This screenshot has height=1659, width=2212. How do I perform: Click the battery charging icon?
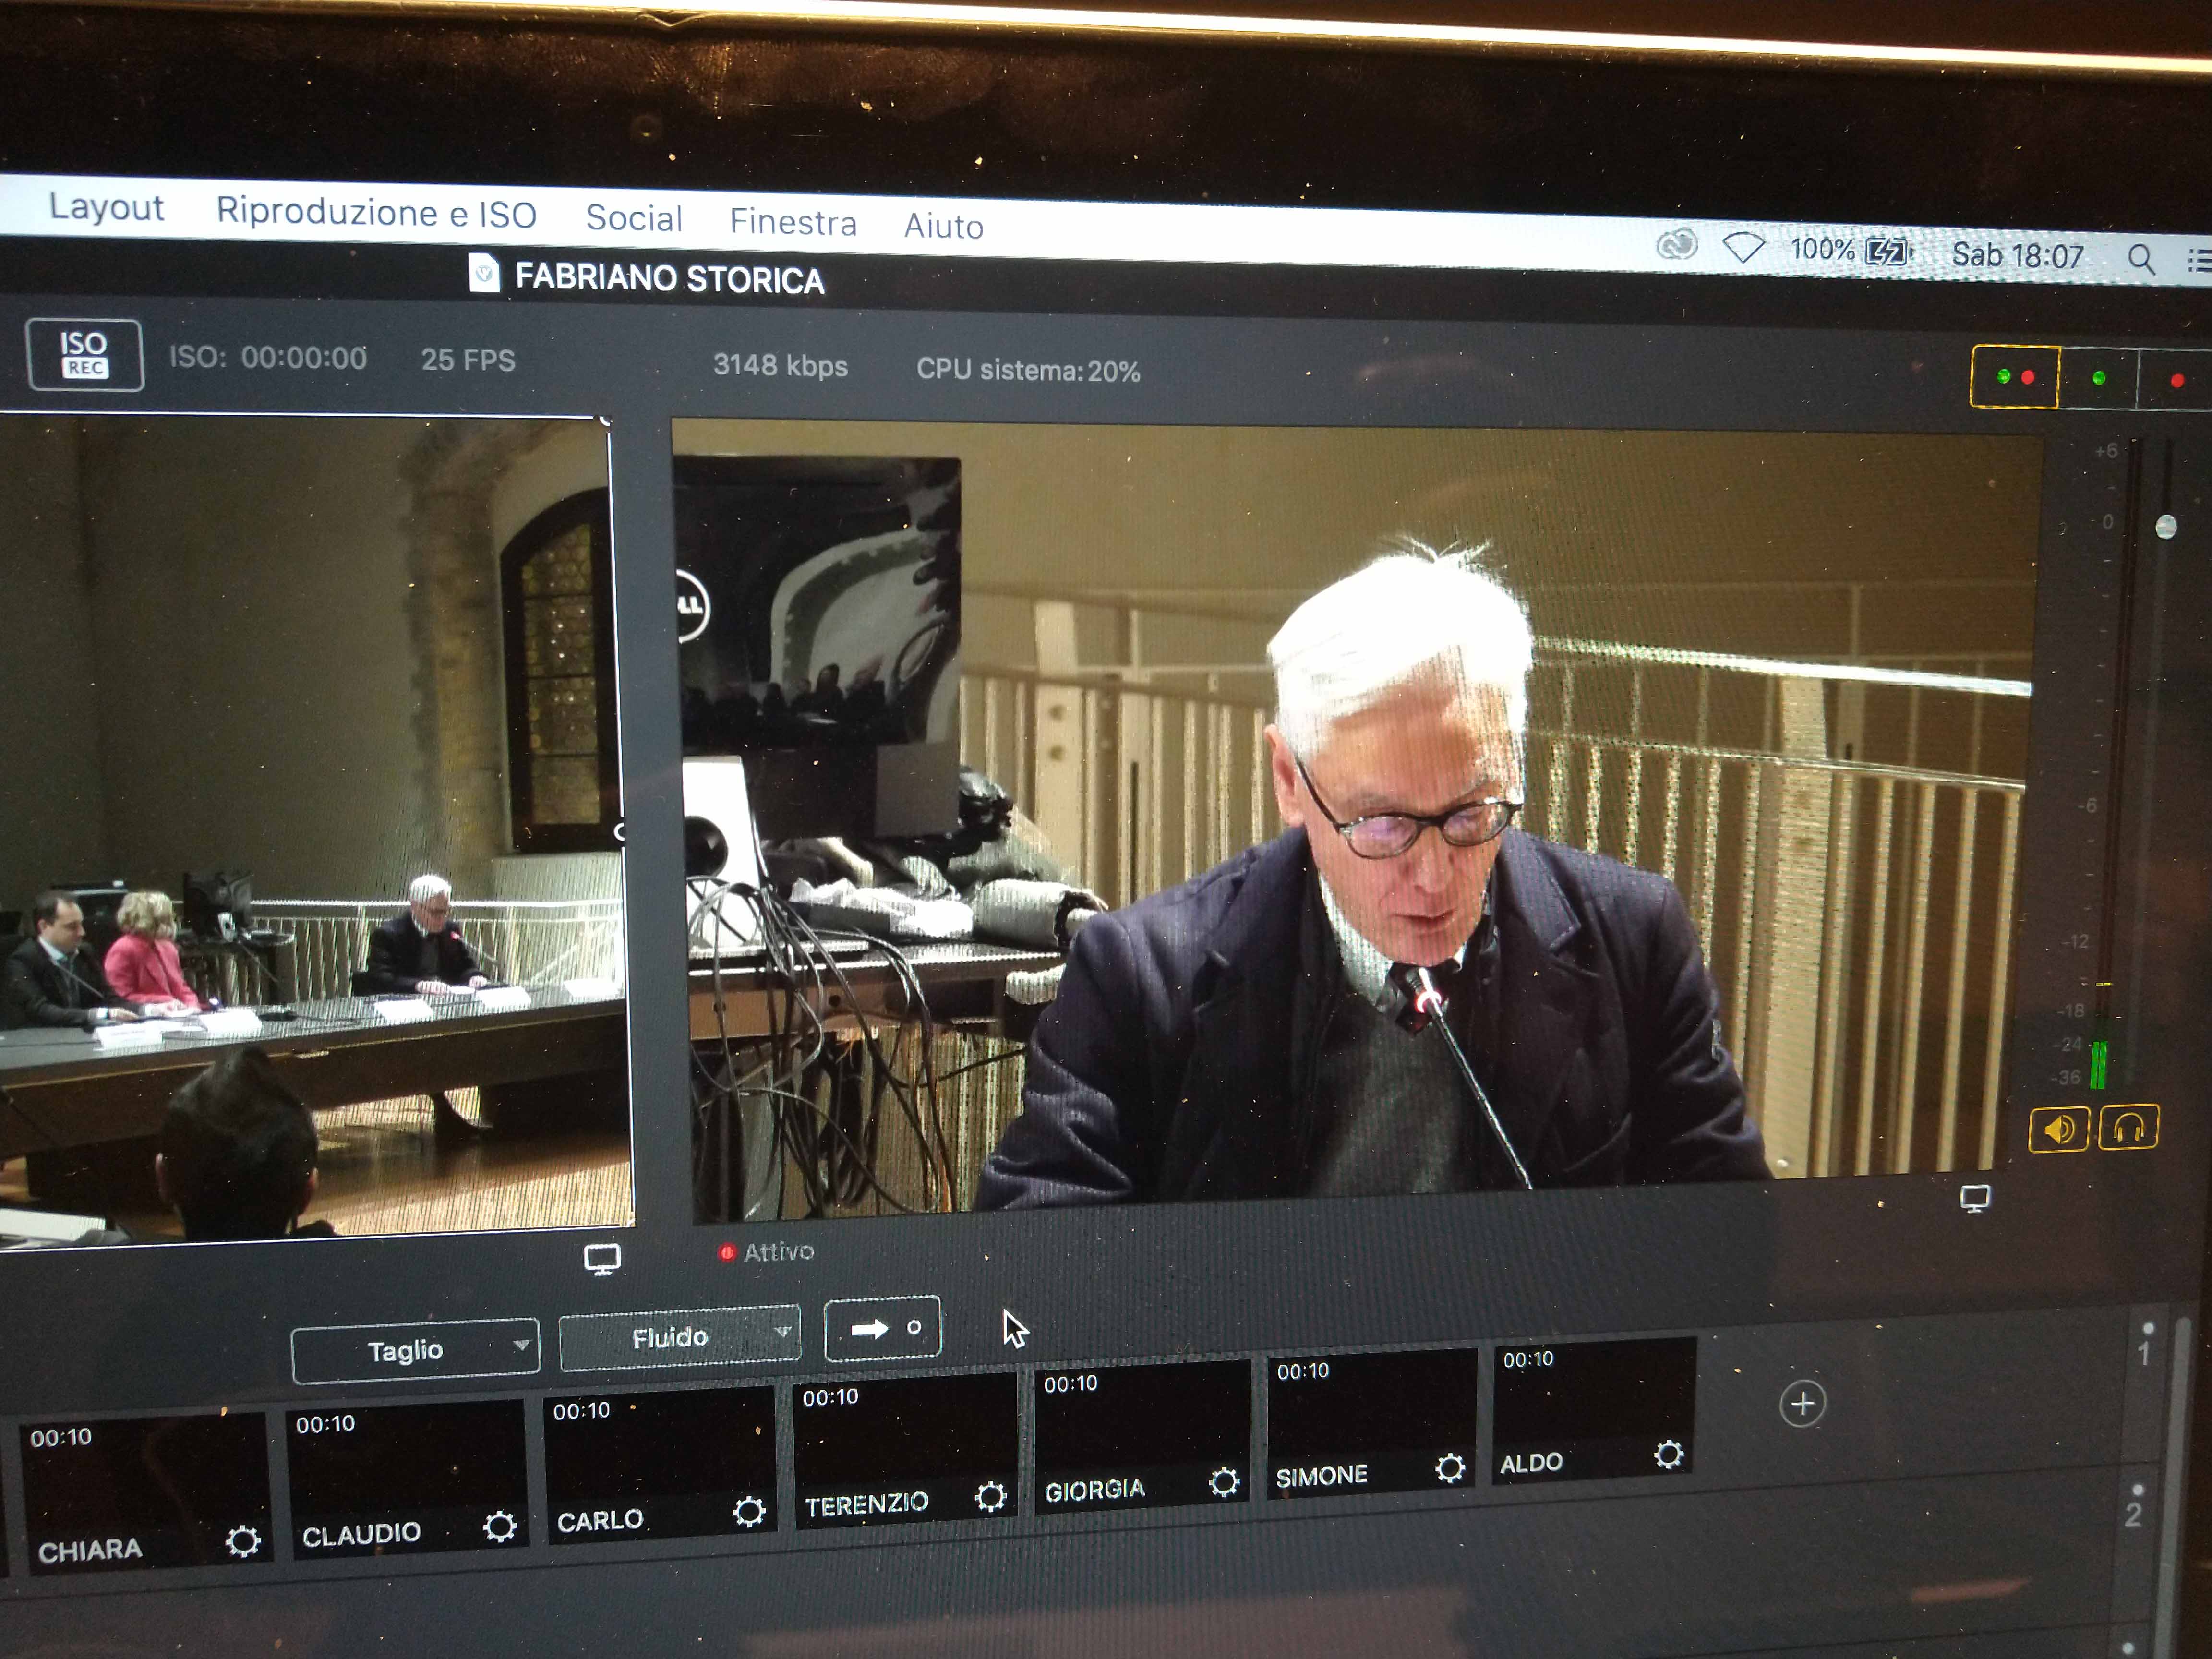point(1888,251)
